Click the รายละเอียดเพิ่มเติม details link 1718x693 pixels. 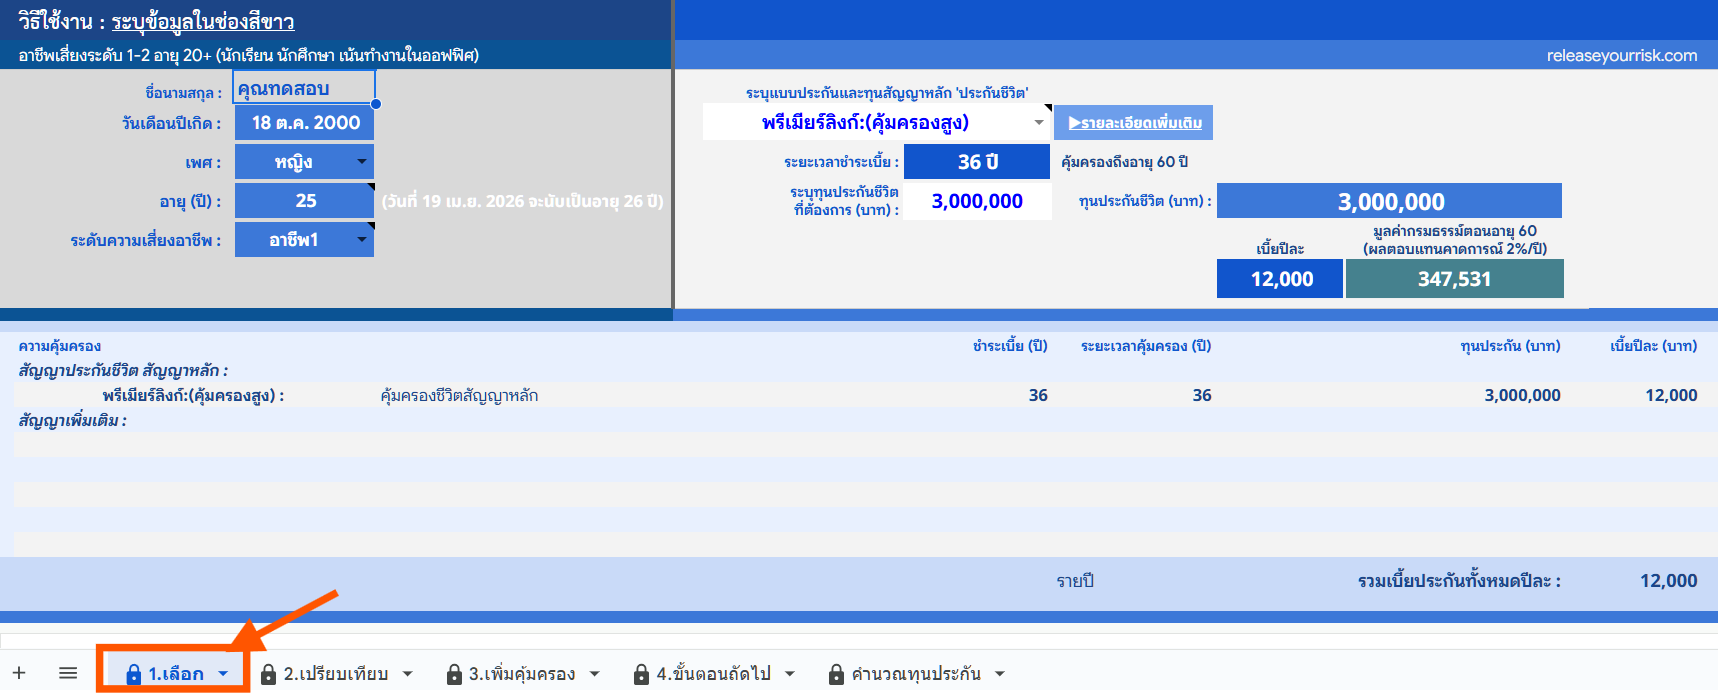[1134, 123]
